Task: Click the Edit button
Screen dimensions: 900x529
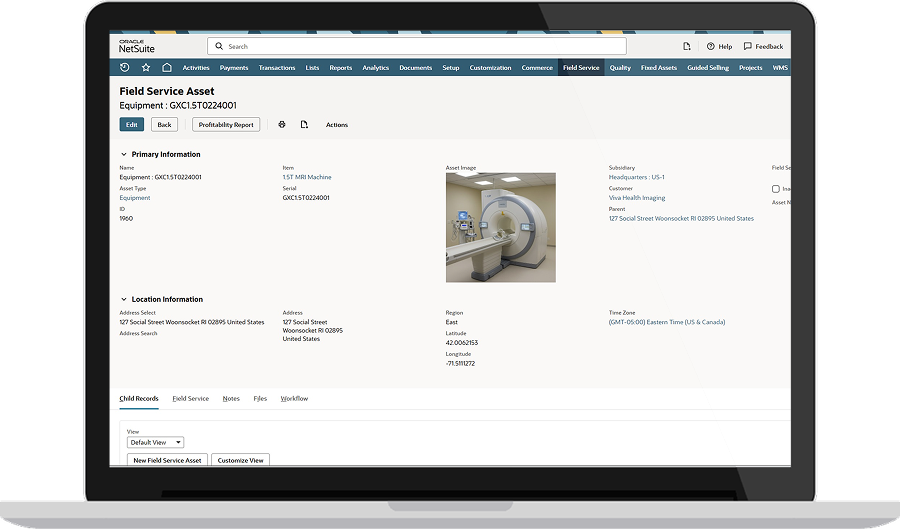Action: (131, 125)
